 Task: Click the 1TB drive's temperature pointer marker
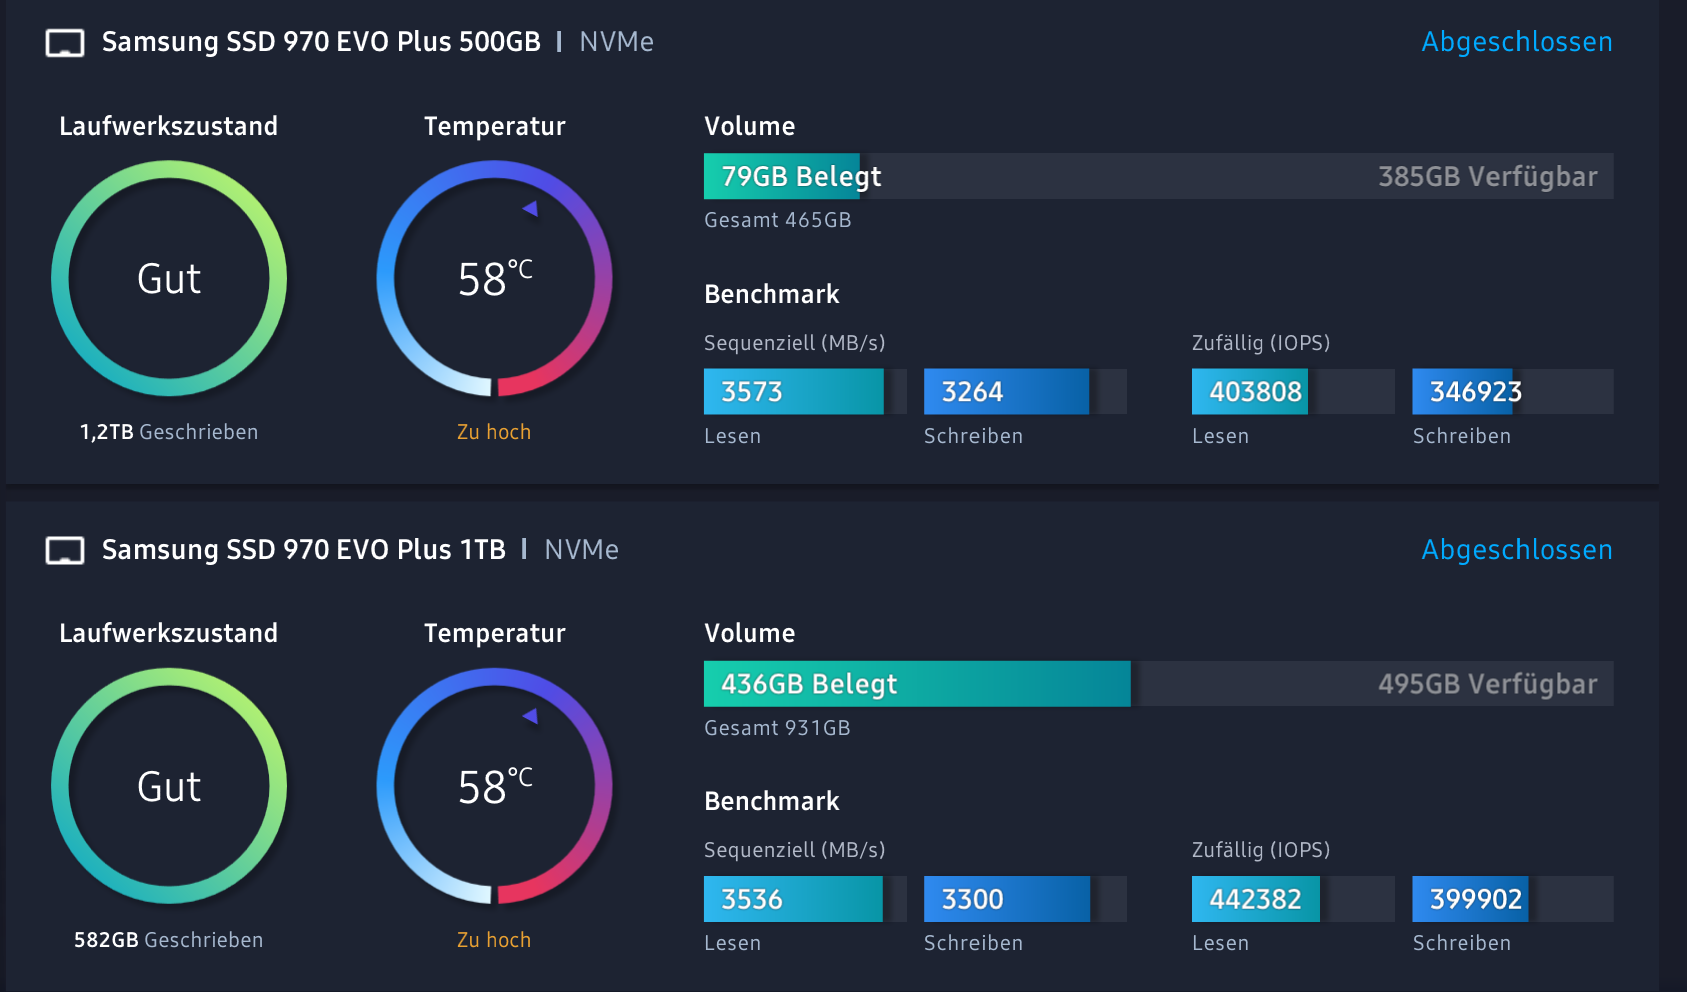[x=530, y=716]
